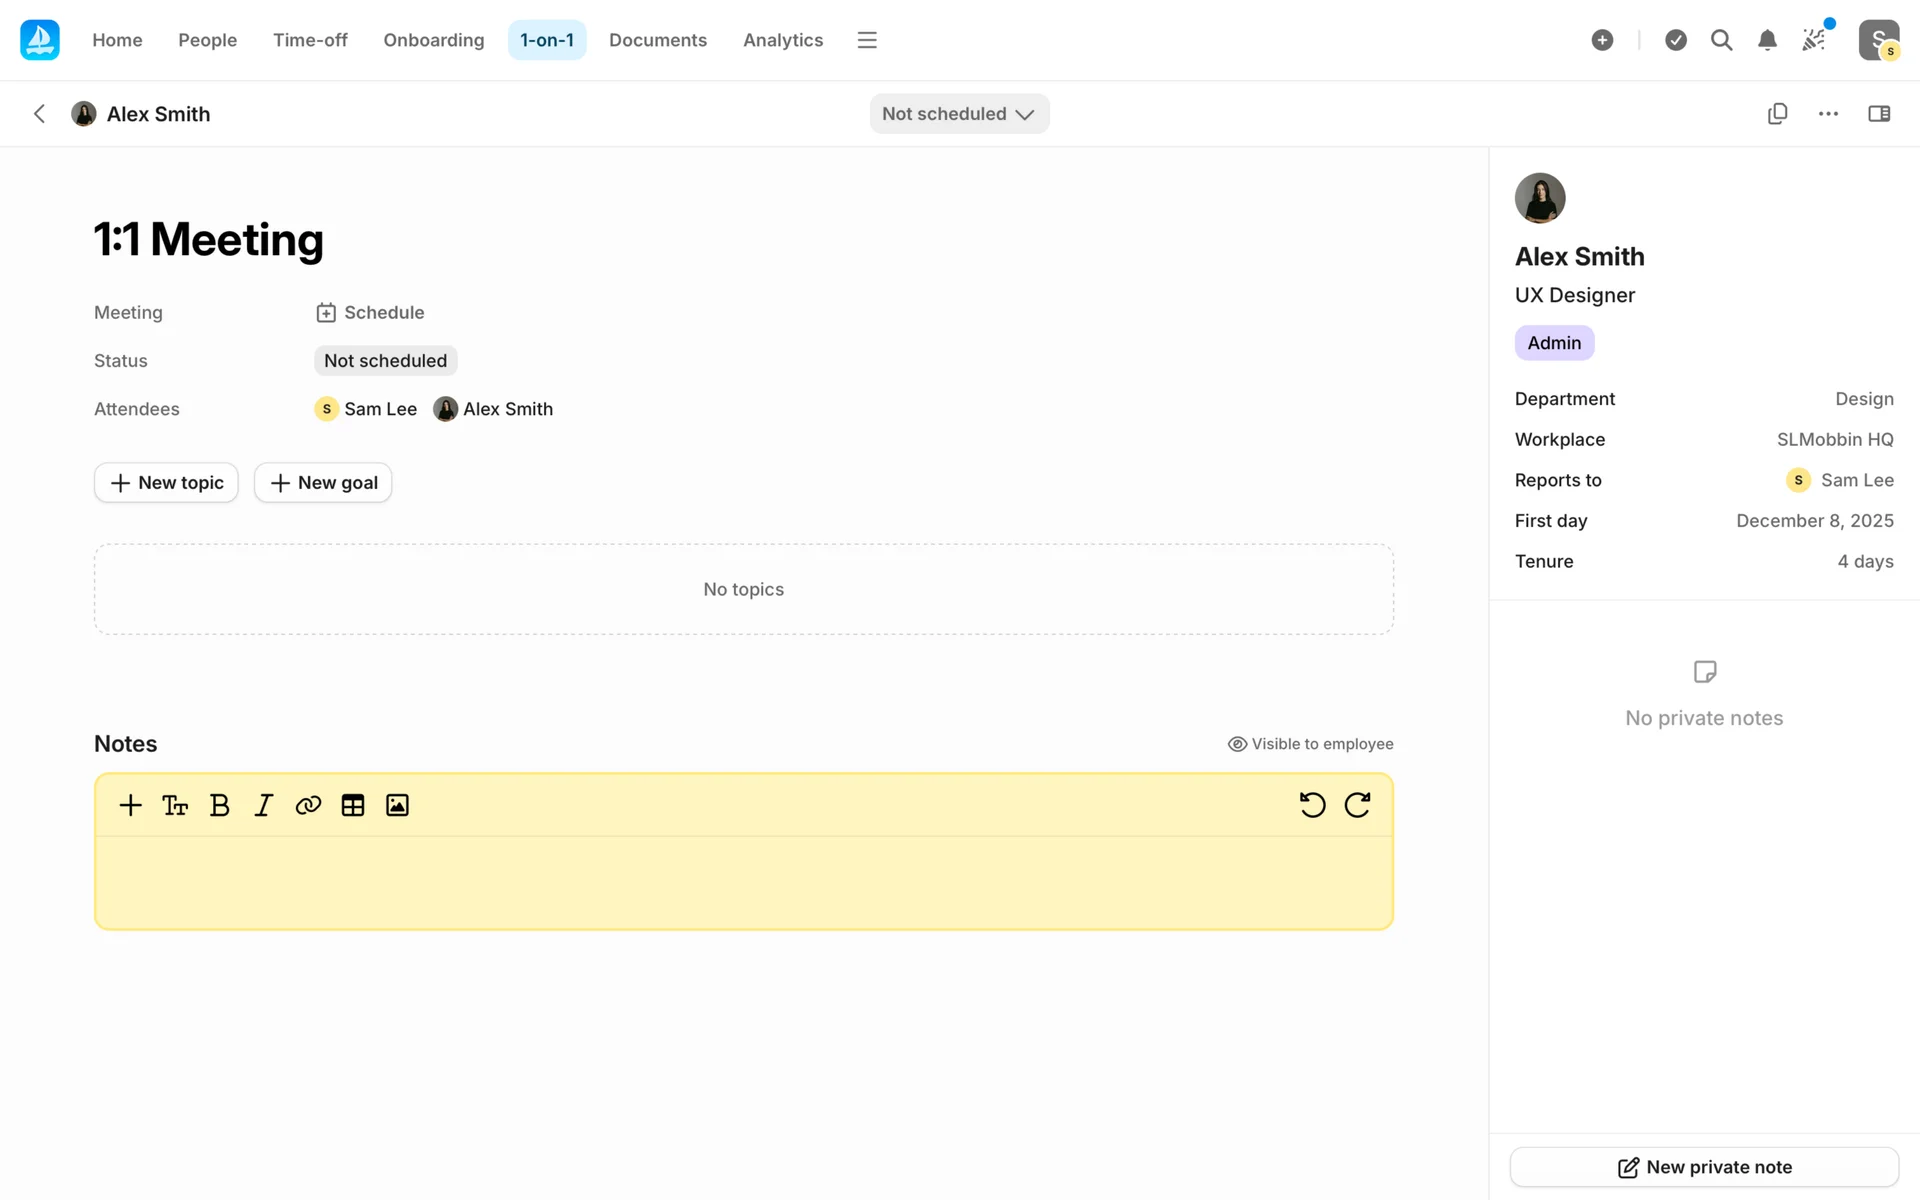Undo the last change in notes
This screenshot has width=1920, height=1200.
coord(1312,805)
